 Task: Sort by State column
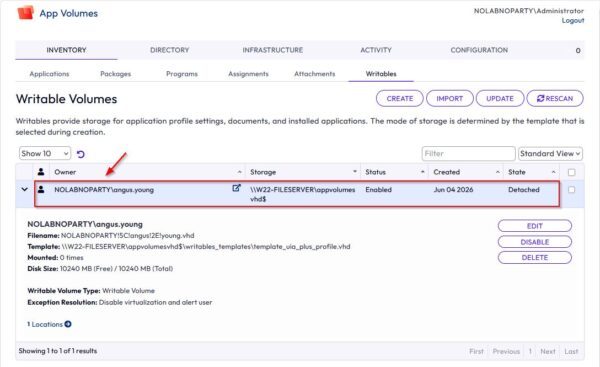click(x=532, y=172)
